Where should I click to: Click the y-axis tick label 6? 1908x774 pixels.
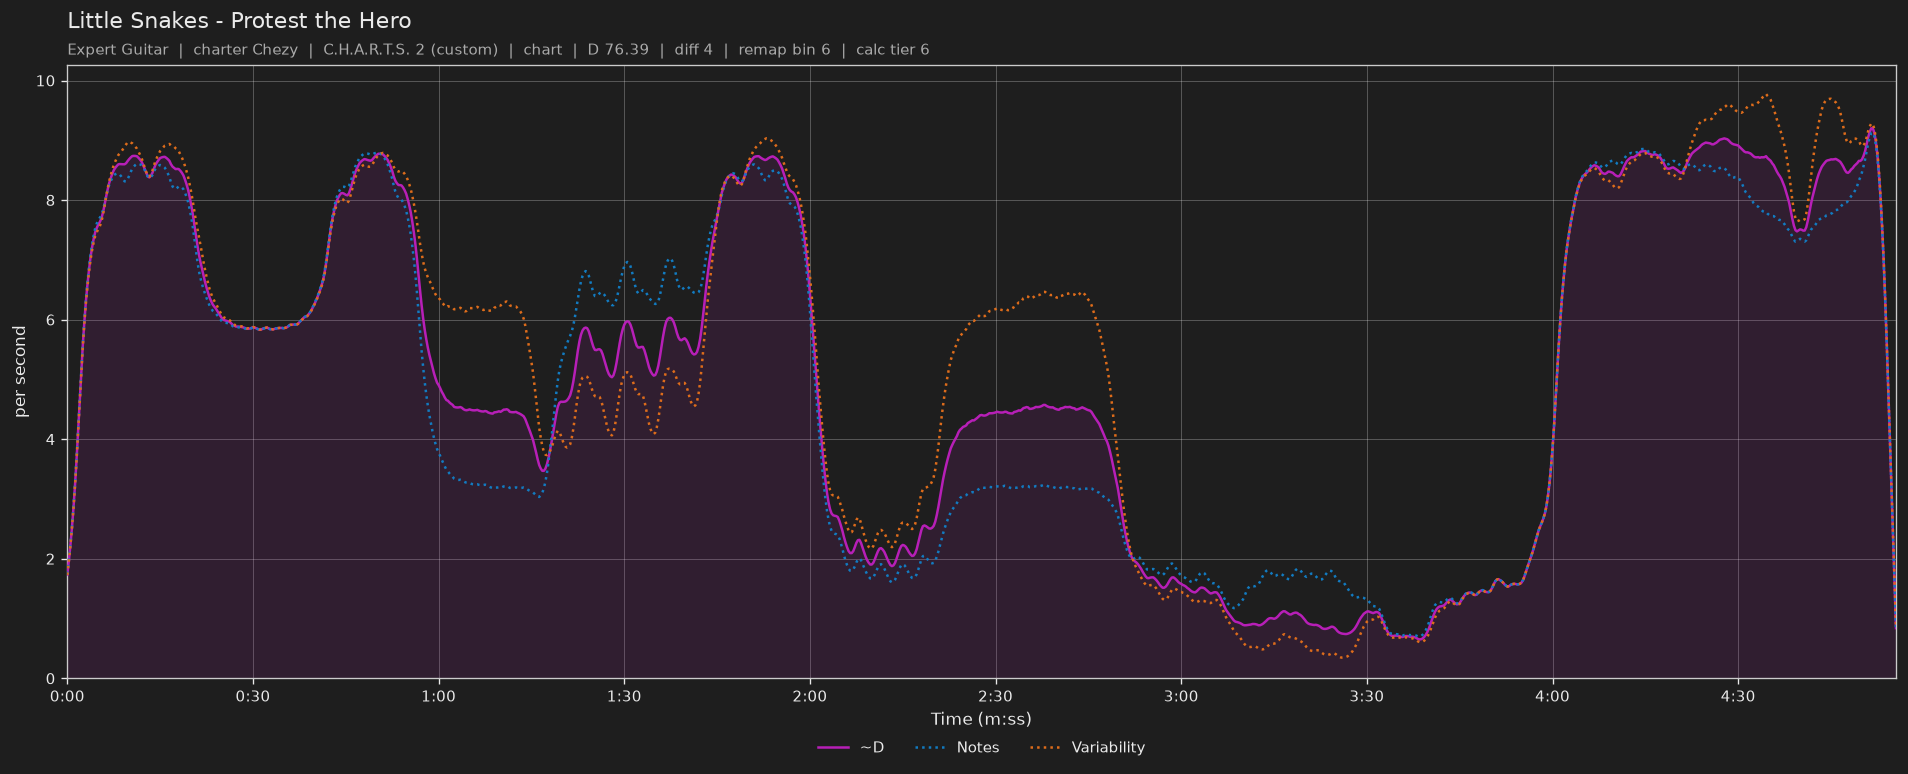51,320
